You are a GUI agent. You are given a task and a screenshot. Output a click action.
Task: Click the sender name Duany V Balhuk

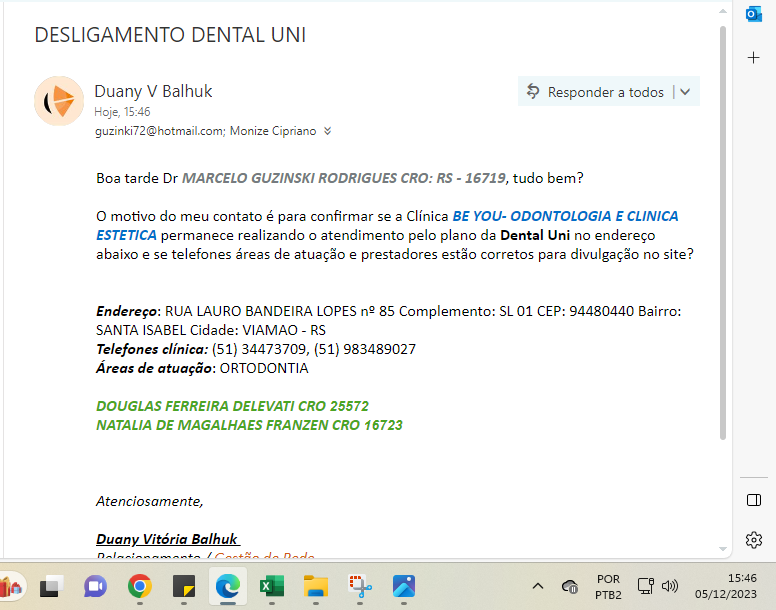tap(153, 91)
